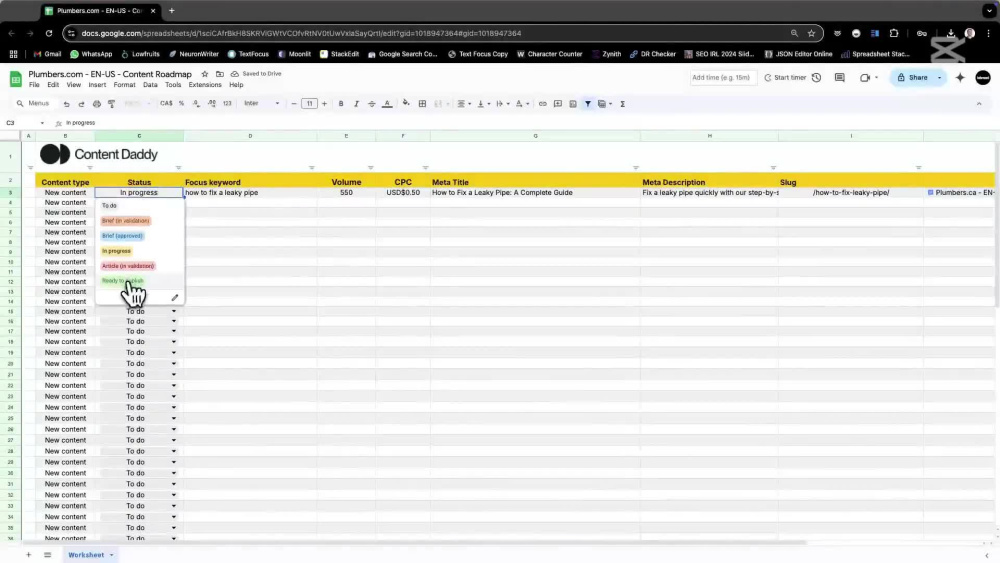This screenshot has height=563, width=1000.
Task: Select the Ready to publish option
Action: click(x=123, y=281)
